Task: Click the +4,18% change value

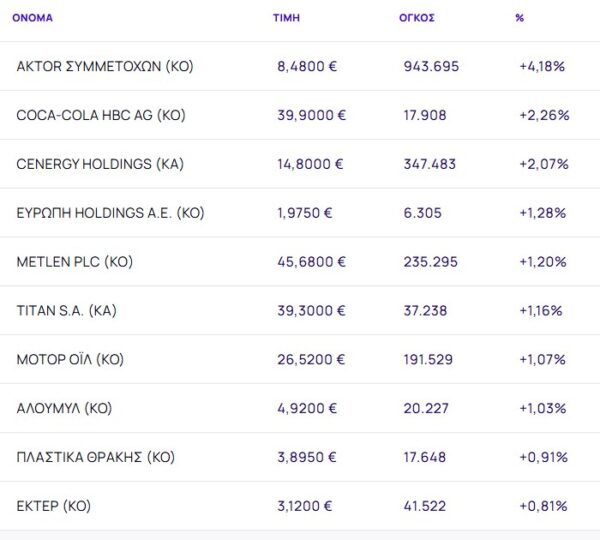Action: click(x=542, y=67)
